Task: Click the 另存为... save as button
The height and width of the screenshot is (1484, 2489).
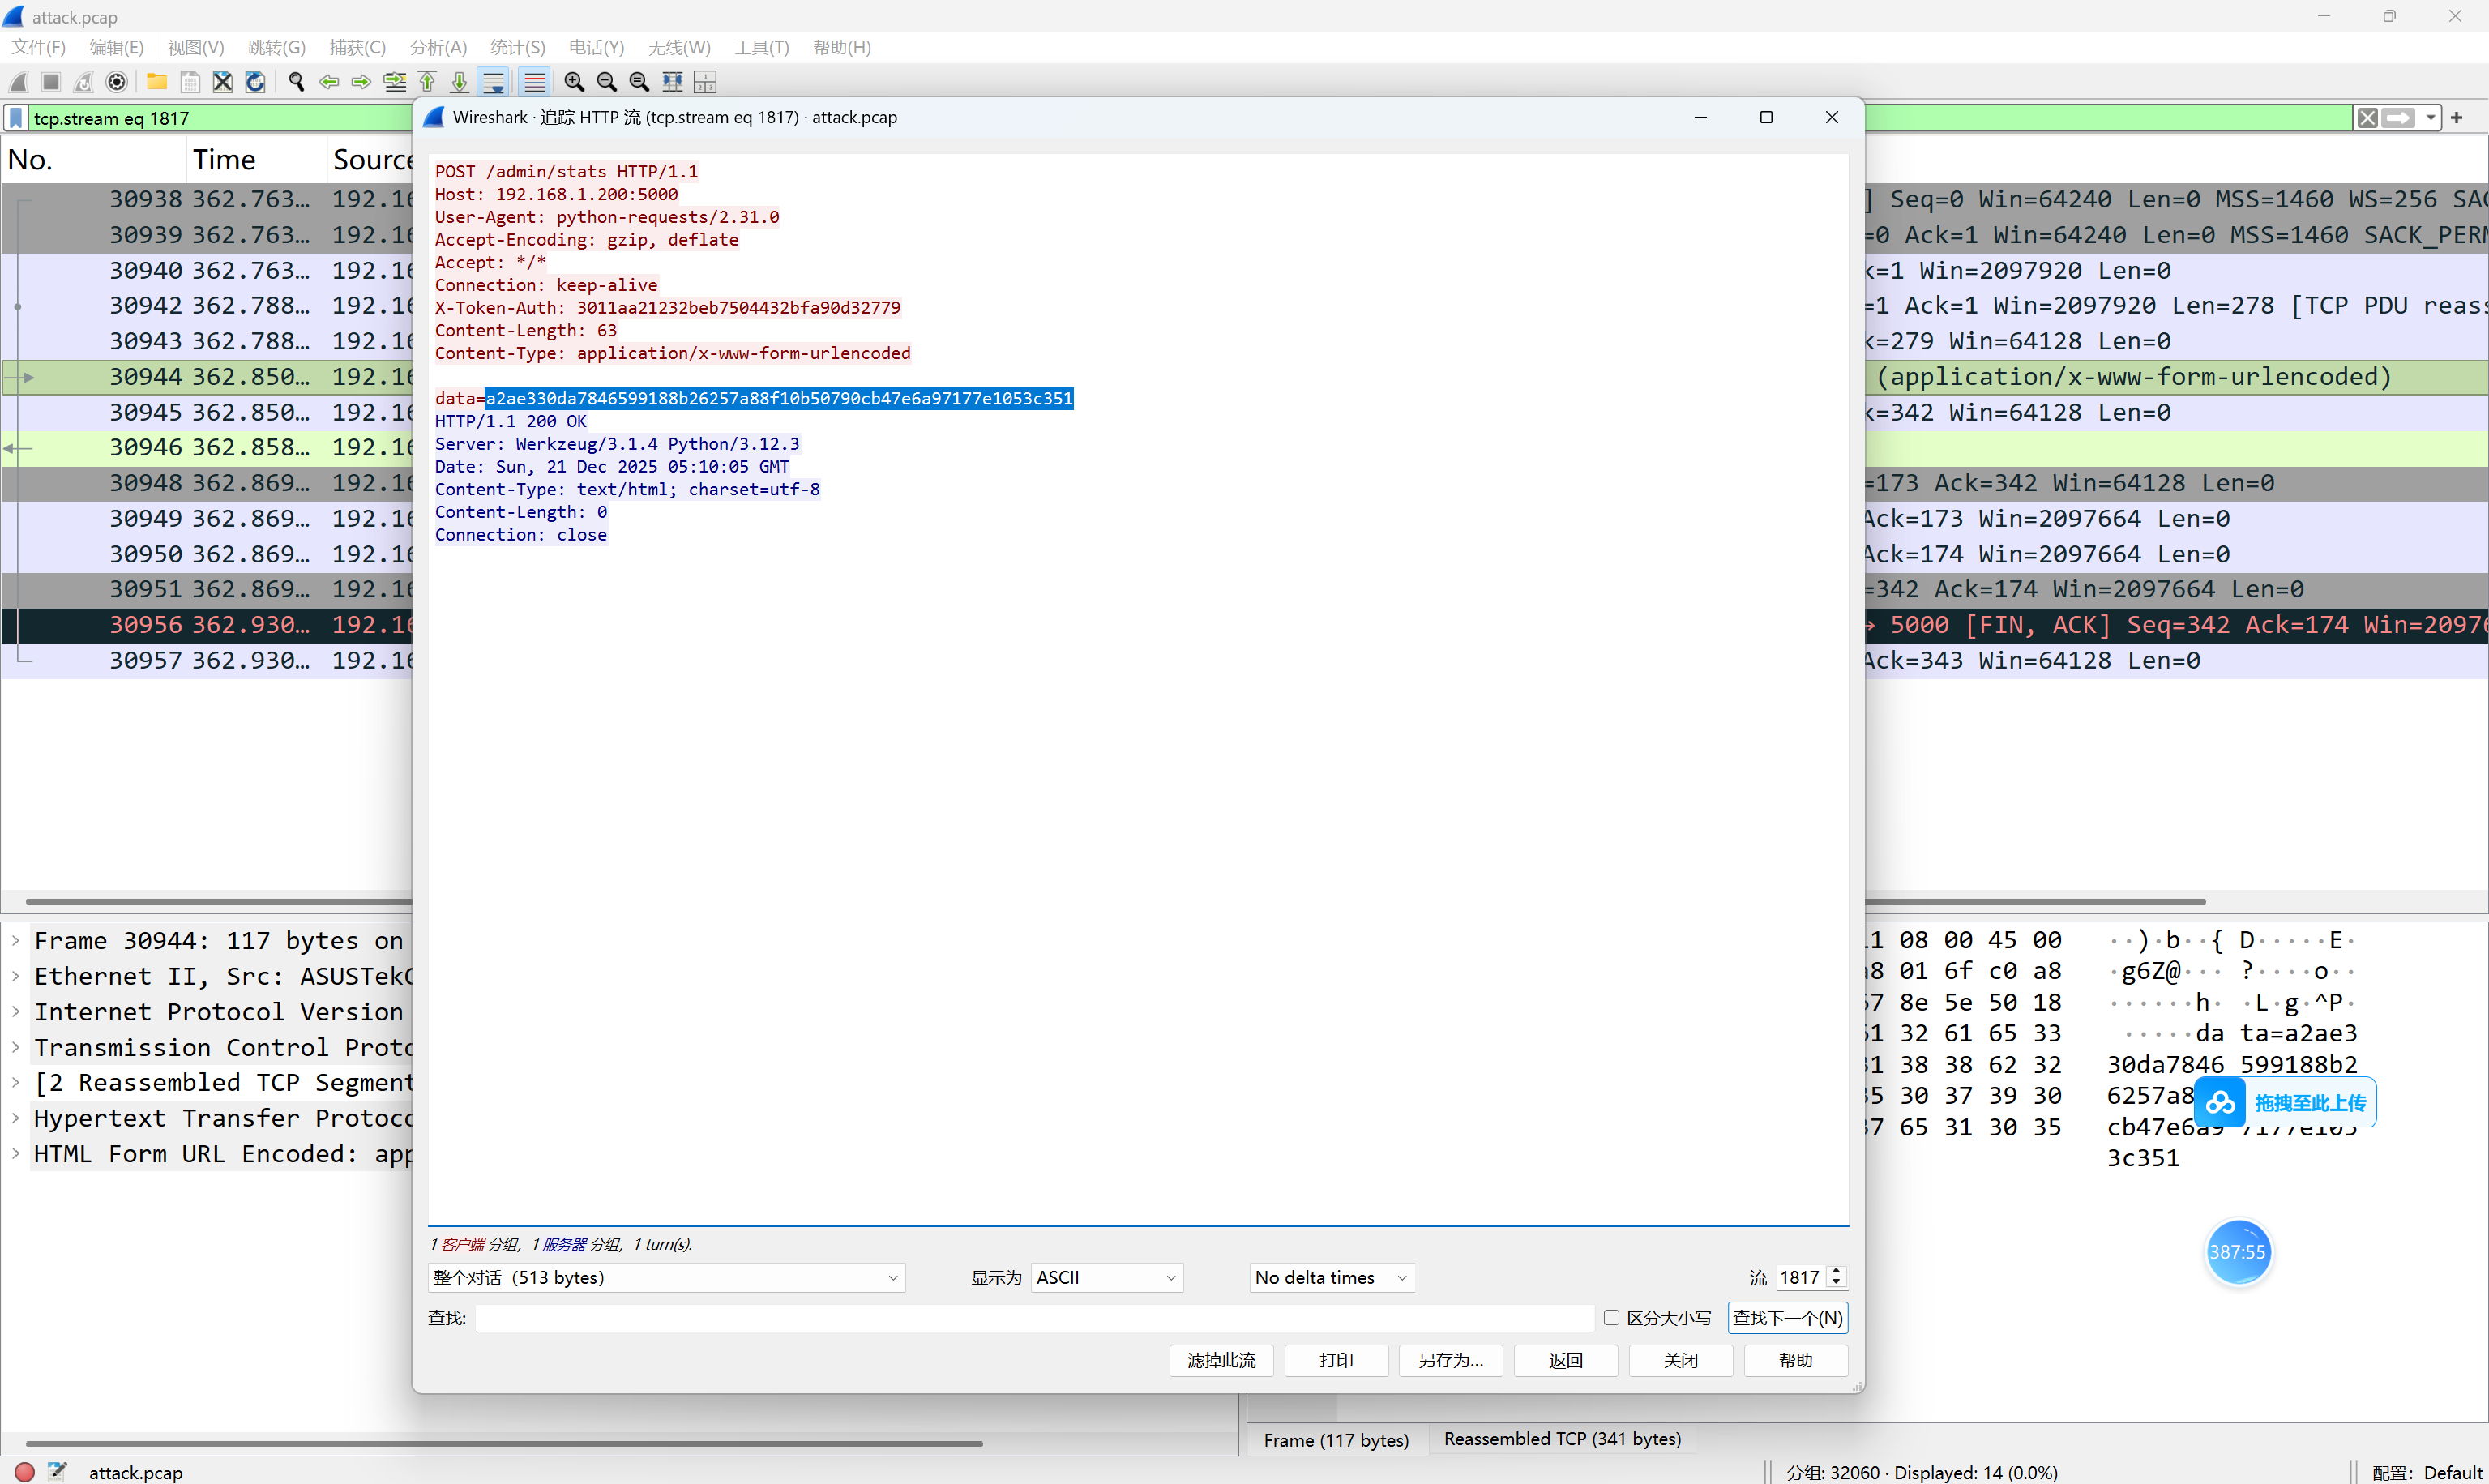Action: (x=1451, y=1360)
